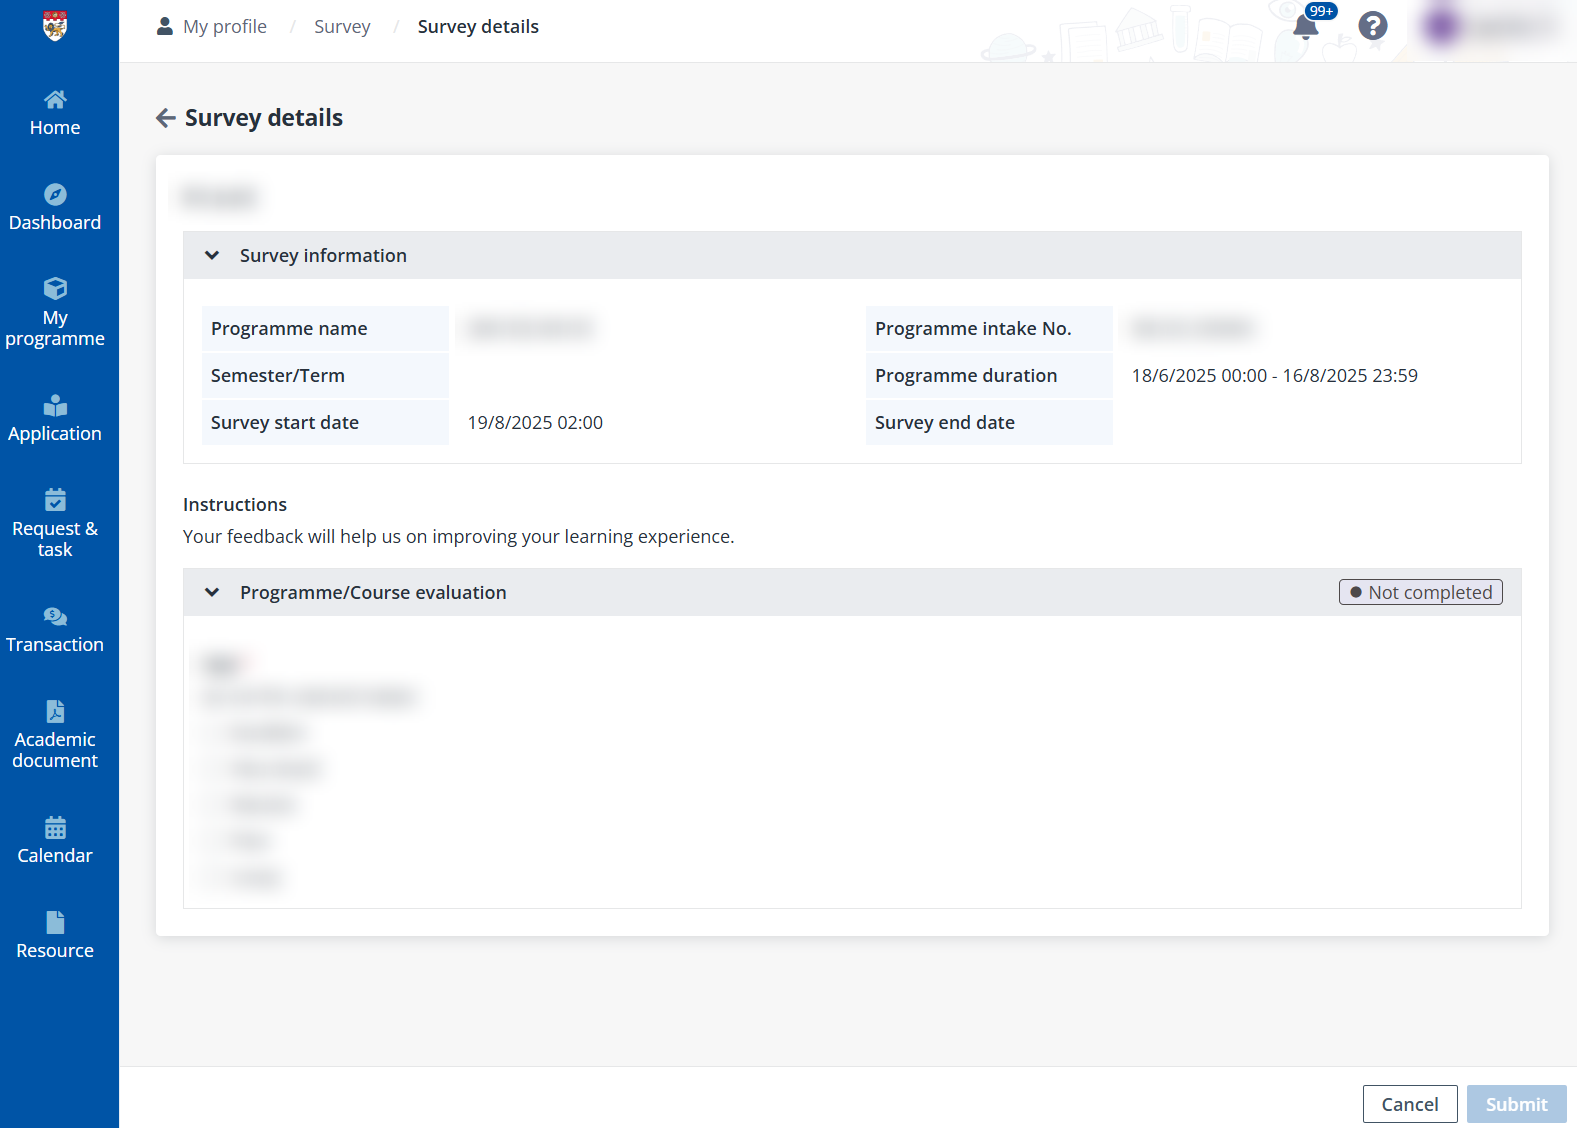Image resolution: width=1577 pixels, height=1128 pixels.
Task: Open the Resource section
Action: (55, 936)
